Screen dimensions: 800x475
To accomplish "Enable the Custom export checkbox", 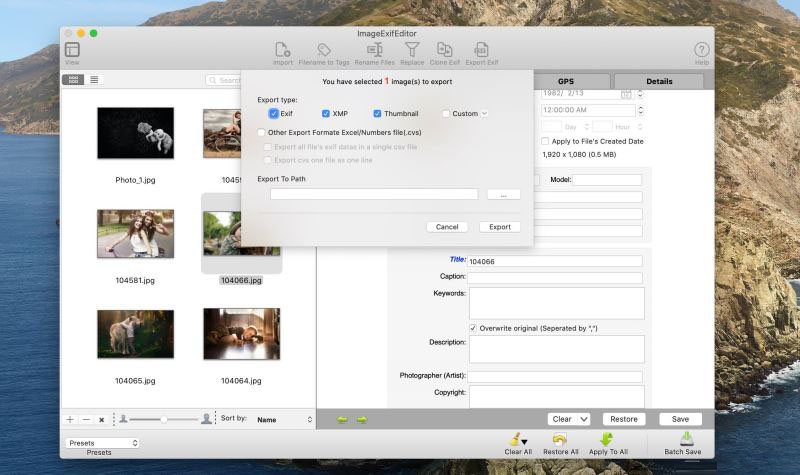I will coord(446,113).
